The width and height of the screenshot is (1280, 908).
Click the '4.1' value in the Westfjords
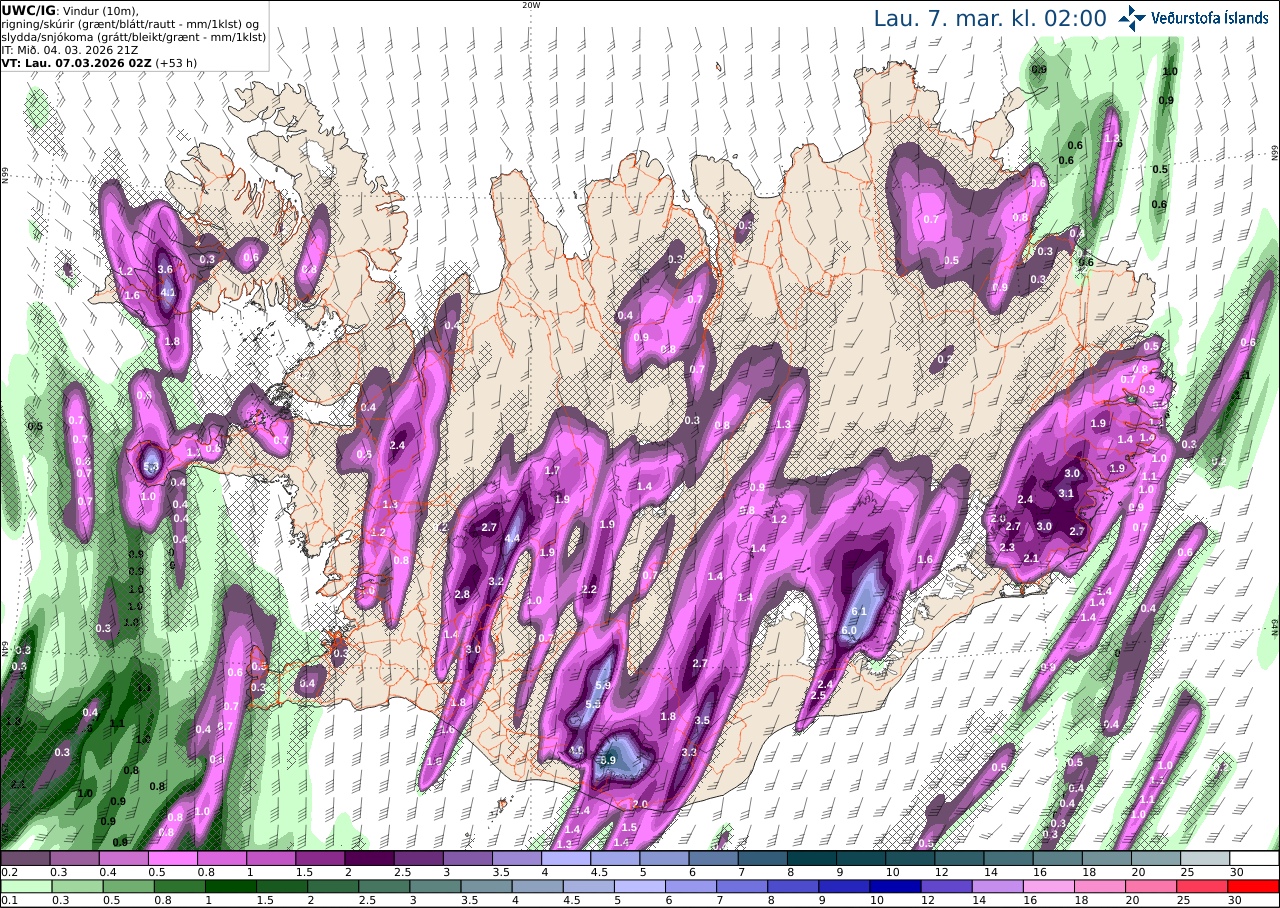[168, 293]
